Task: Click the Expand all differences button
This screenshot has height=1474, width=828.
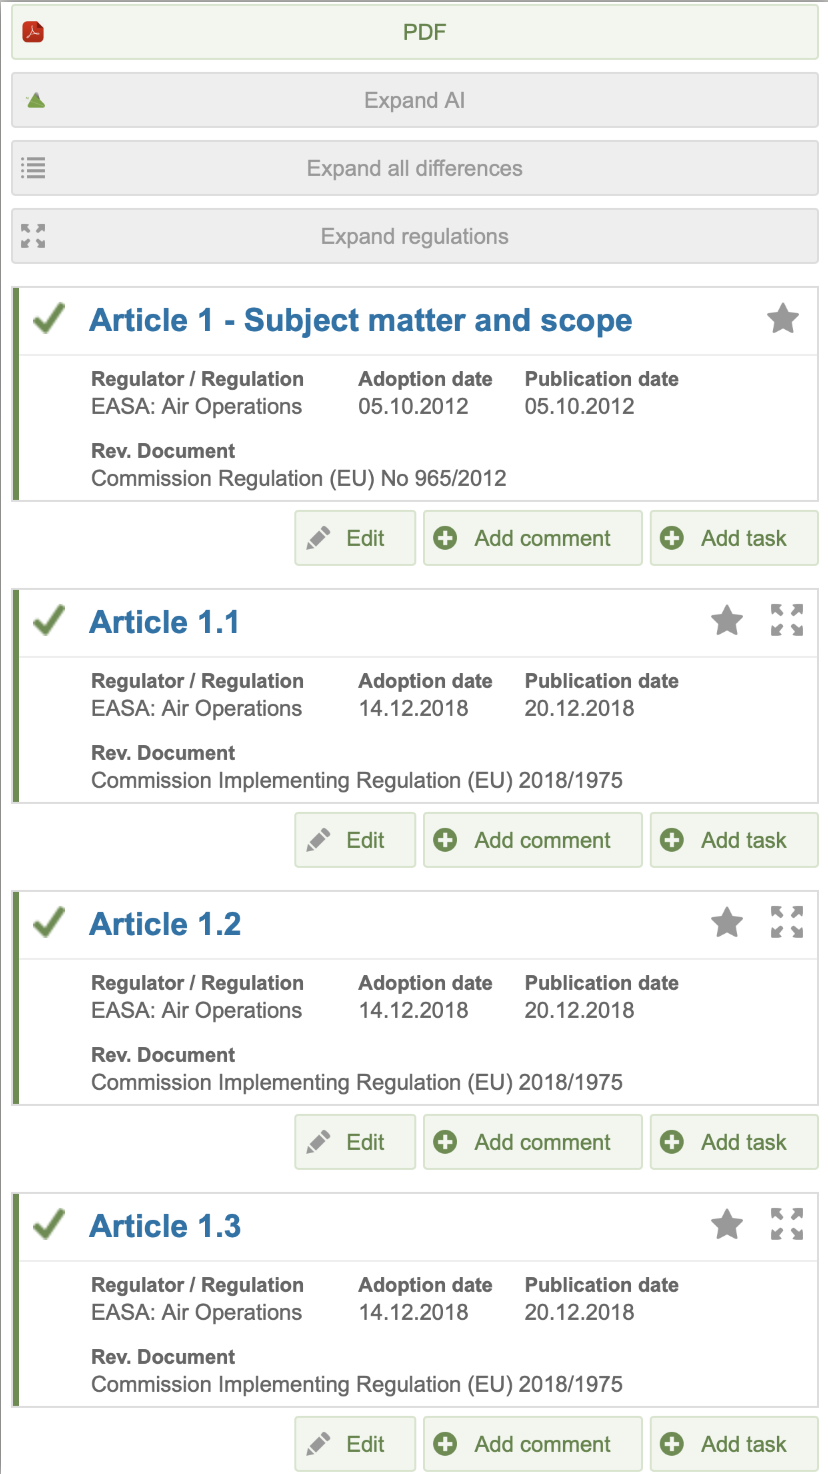Action: tap(414, 168)
